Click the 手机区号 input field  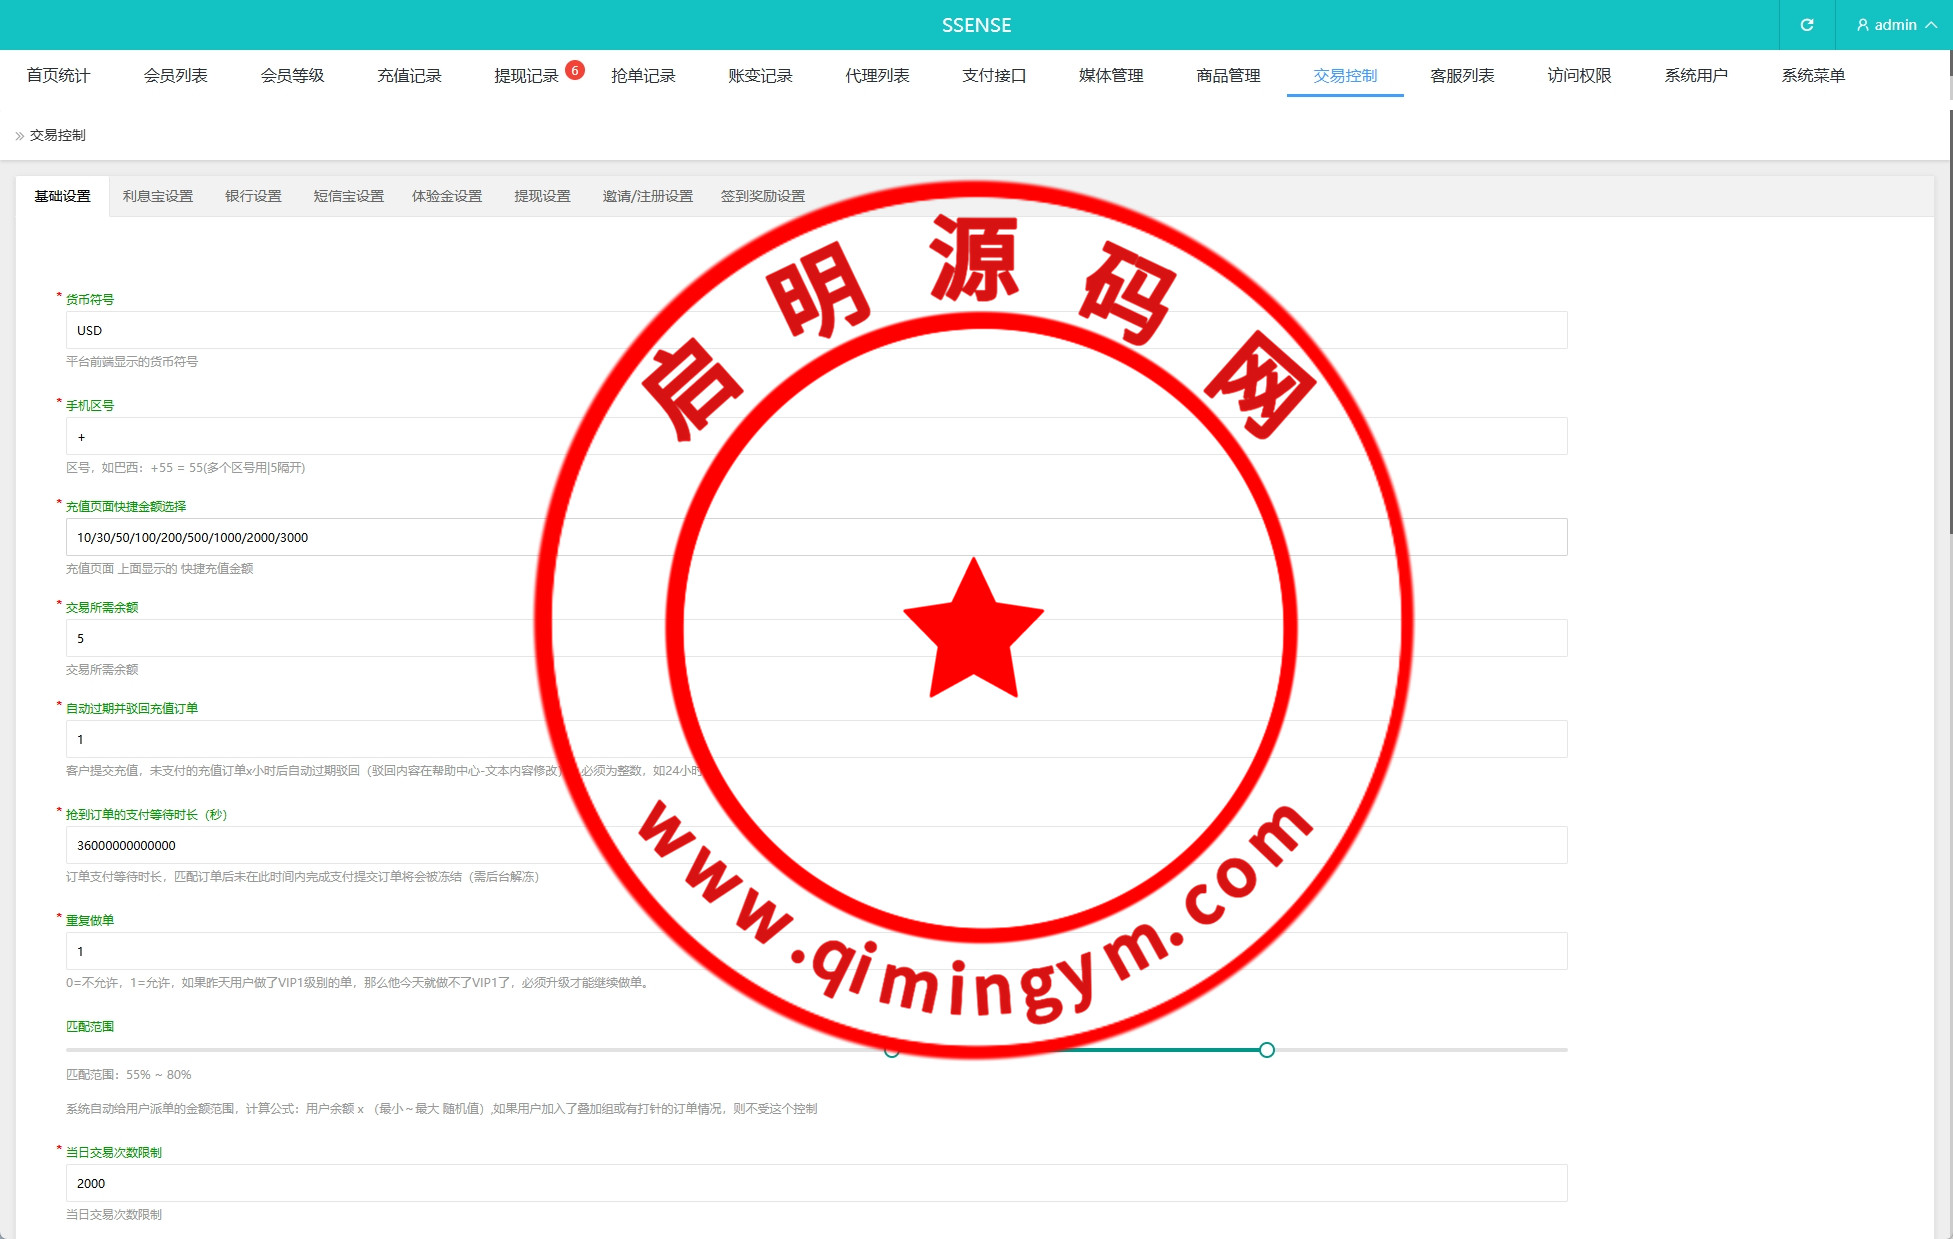(x=400, y=437)
